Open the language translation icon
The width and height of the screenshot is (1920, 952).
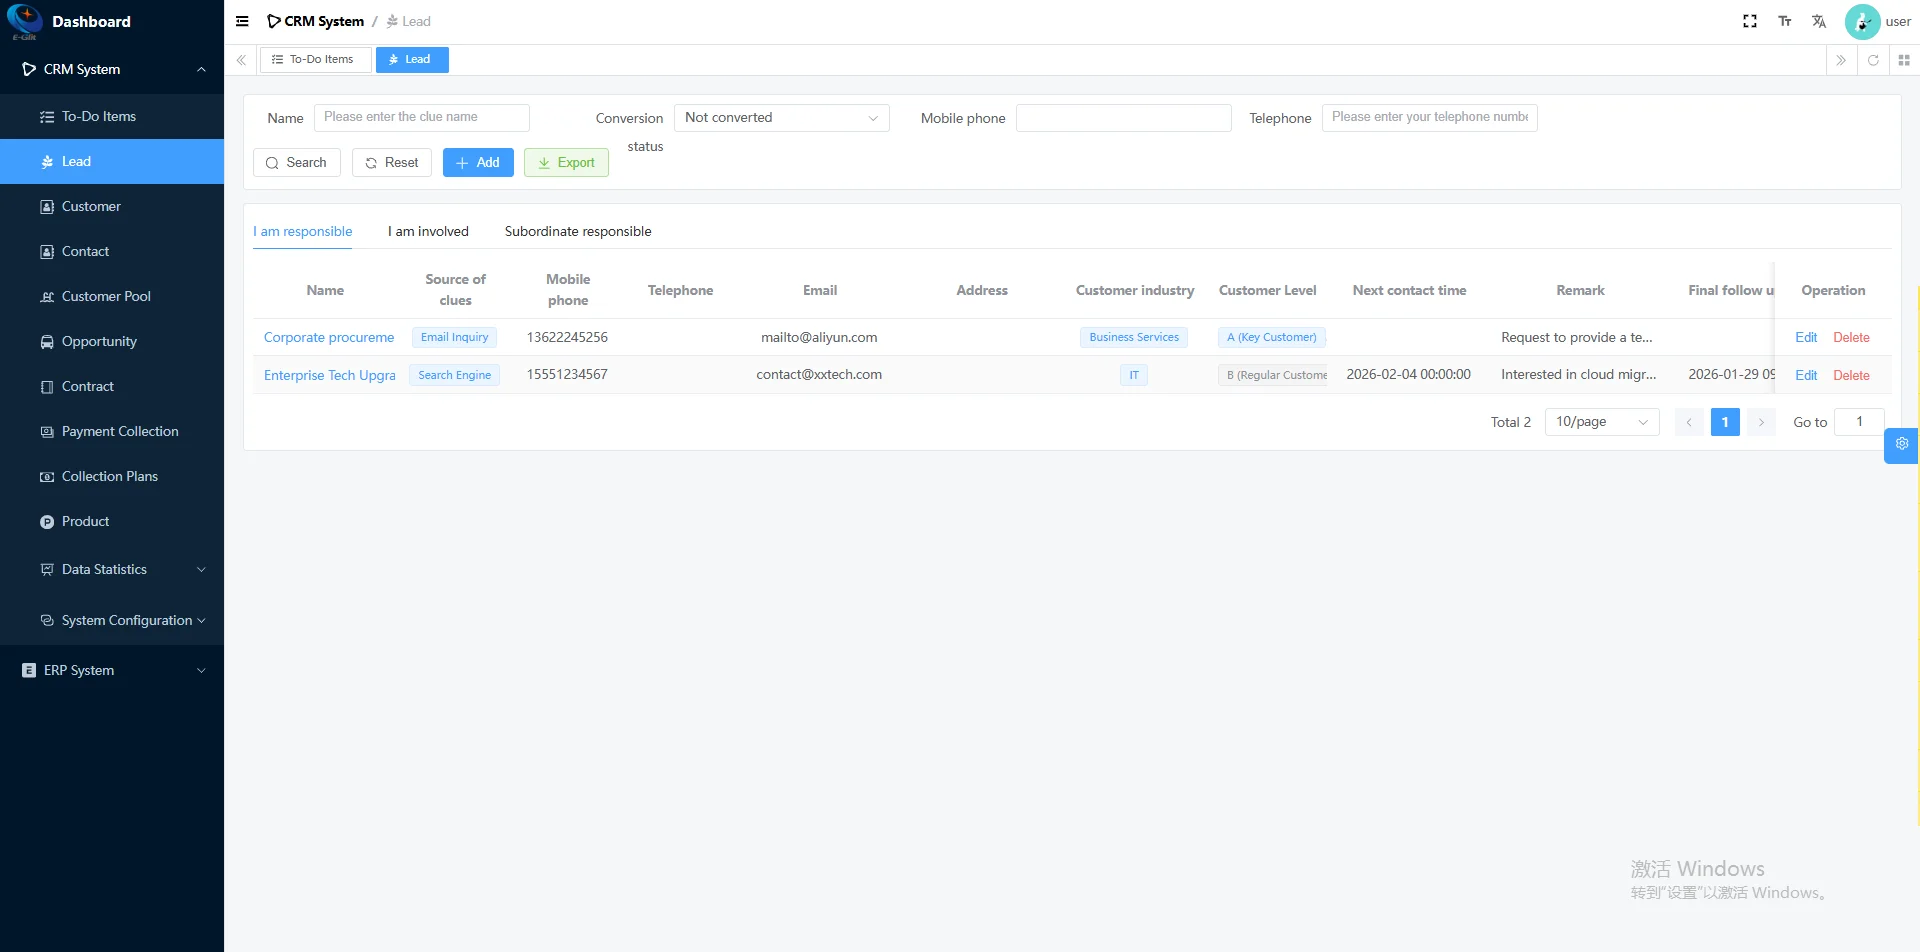pyautogui.click(x=1819, y=21)
